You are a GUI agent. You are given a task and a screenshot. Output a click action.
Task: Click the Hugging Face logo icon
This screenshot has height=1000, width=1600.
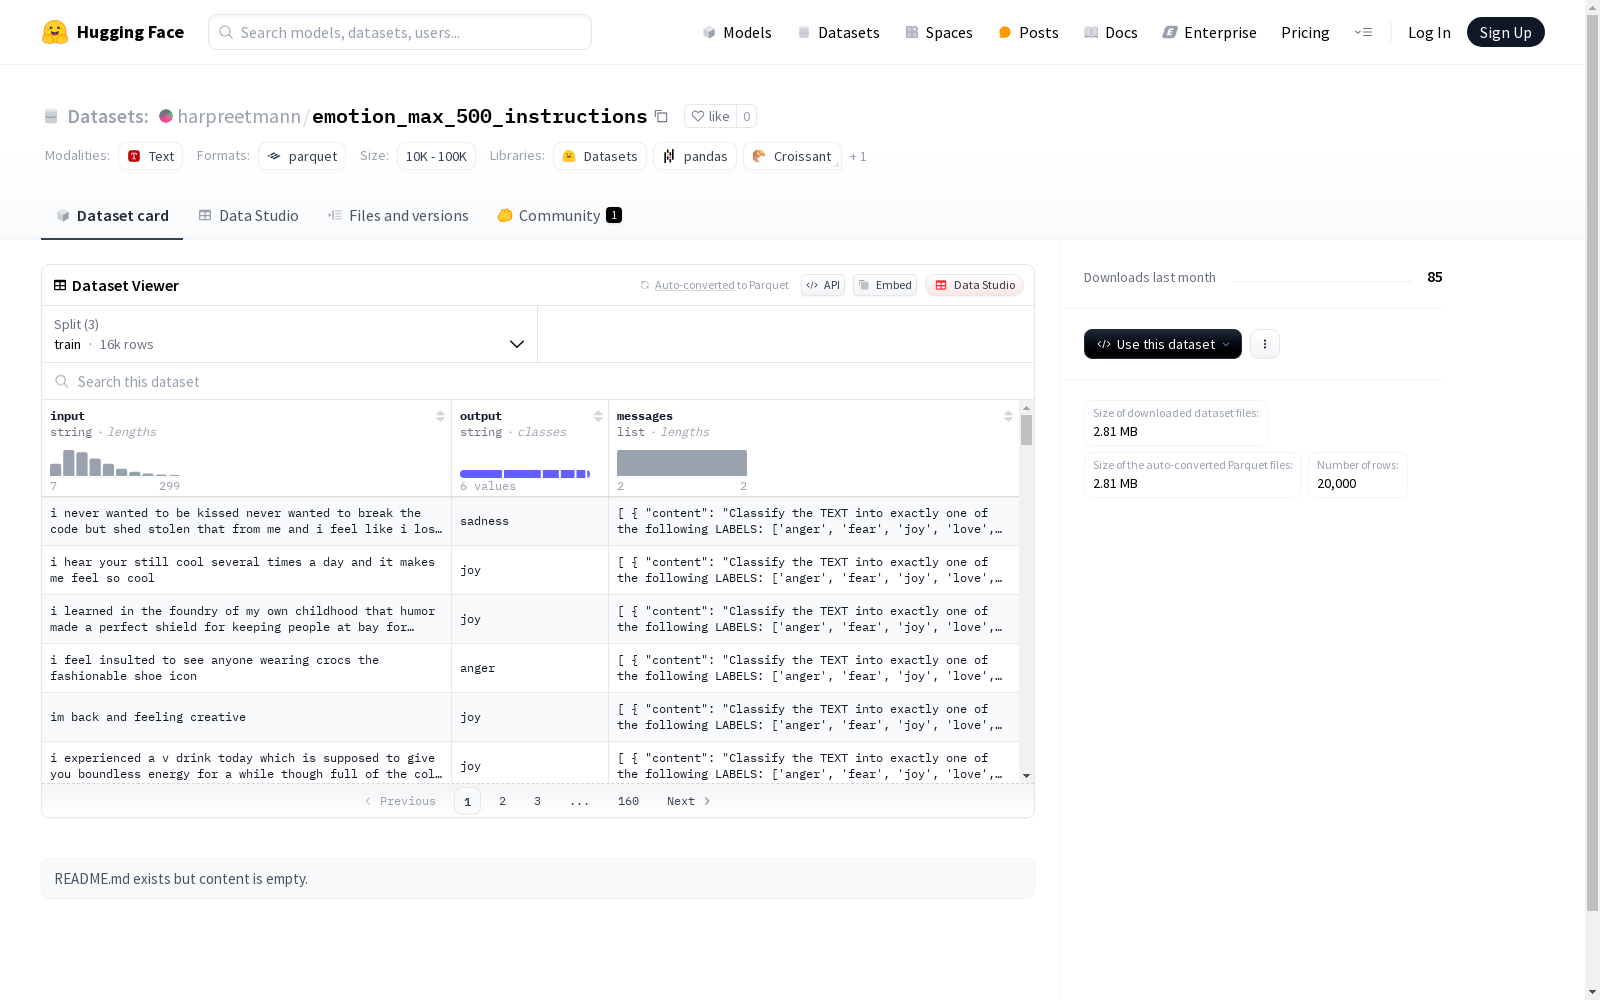tap(55, 32)
